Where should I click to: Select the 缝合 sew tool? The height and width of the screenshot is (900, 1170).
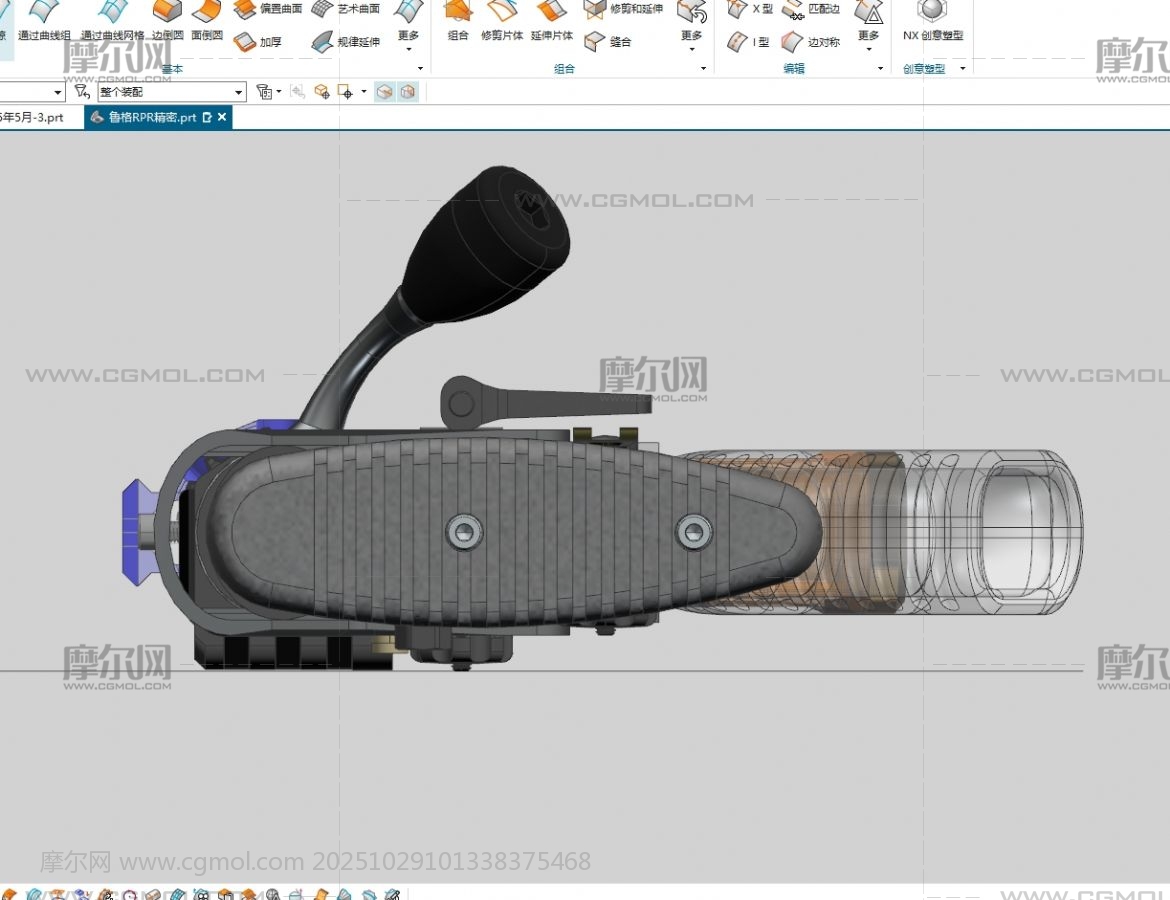[x=608, y=42]
